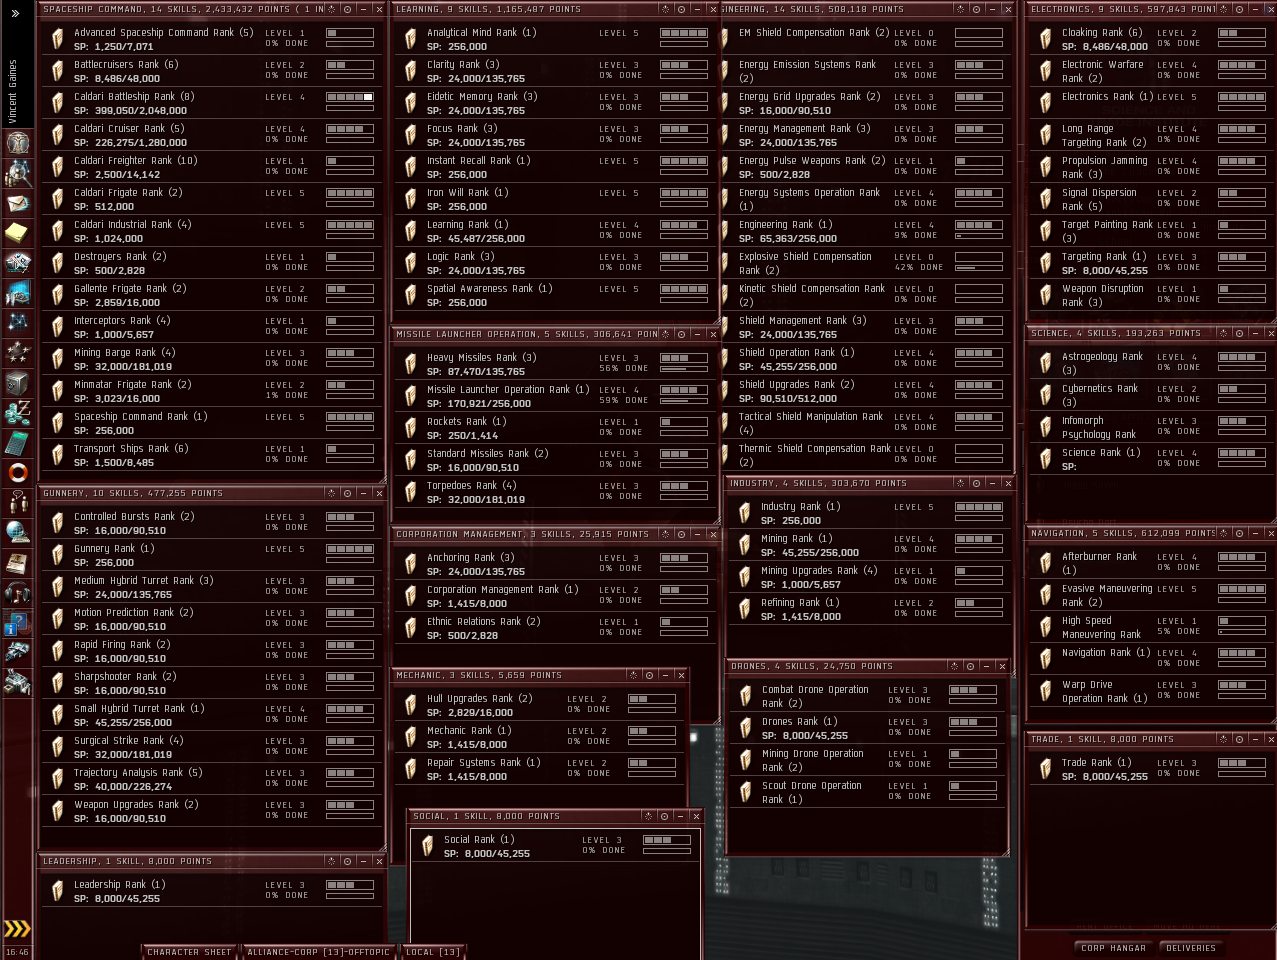Click the skill book icon for Astrogeology
Image resolution: width=1277 pixels, height=960 pixels.
(x=1045, y=363)
